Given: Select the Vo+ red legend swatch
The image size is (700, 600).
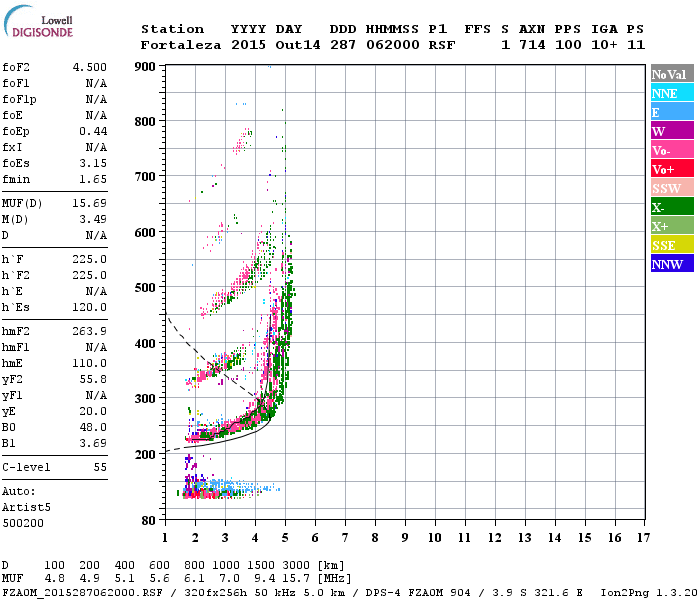Looking at the screenshot, I should click(x=672, y=168).
